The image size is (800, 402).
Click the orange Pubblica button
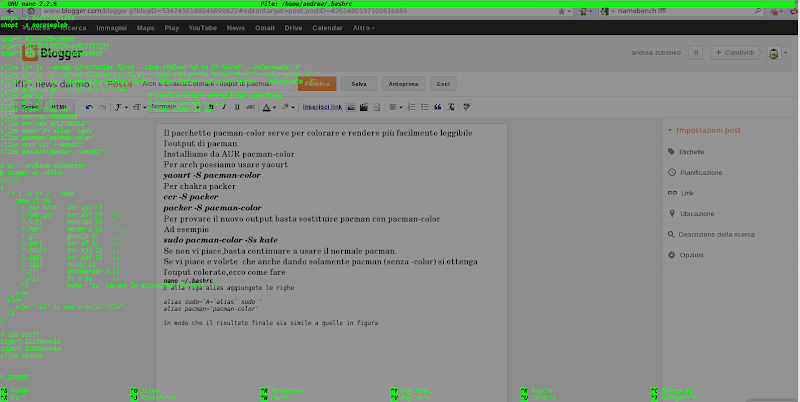[317, 84]
